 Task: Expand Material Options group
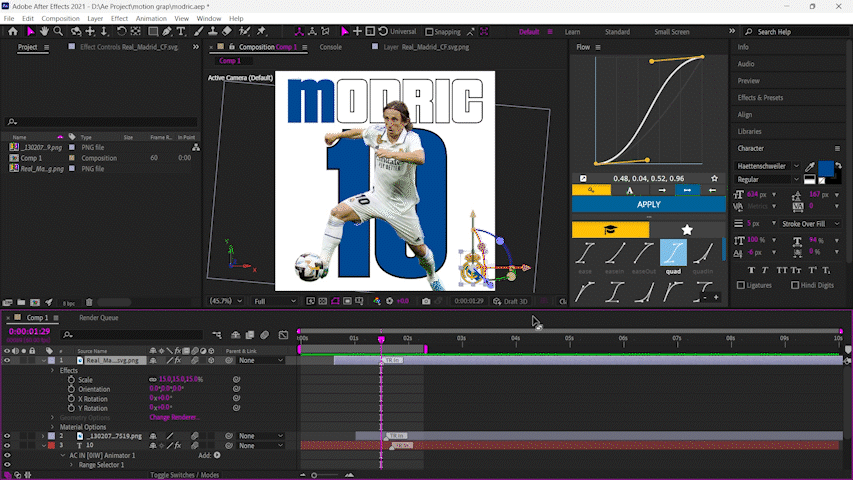[x=53, y=427]
